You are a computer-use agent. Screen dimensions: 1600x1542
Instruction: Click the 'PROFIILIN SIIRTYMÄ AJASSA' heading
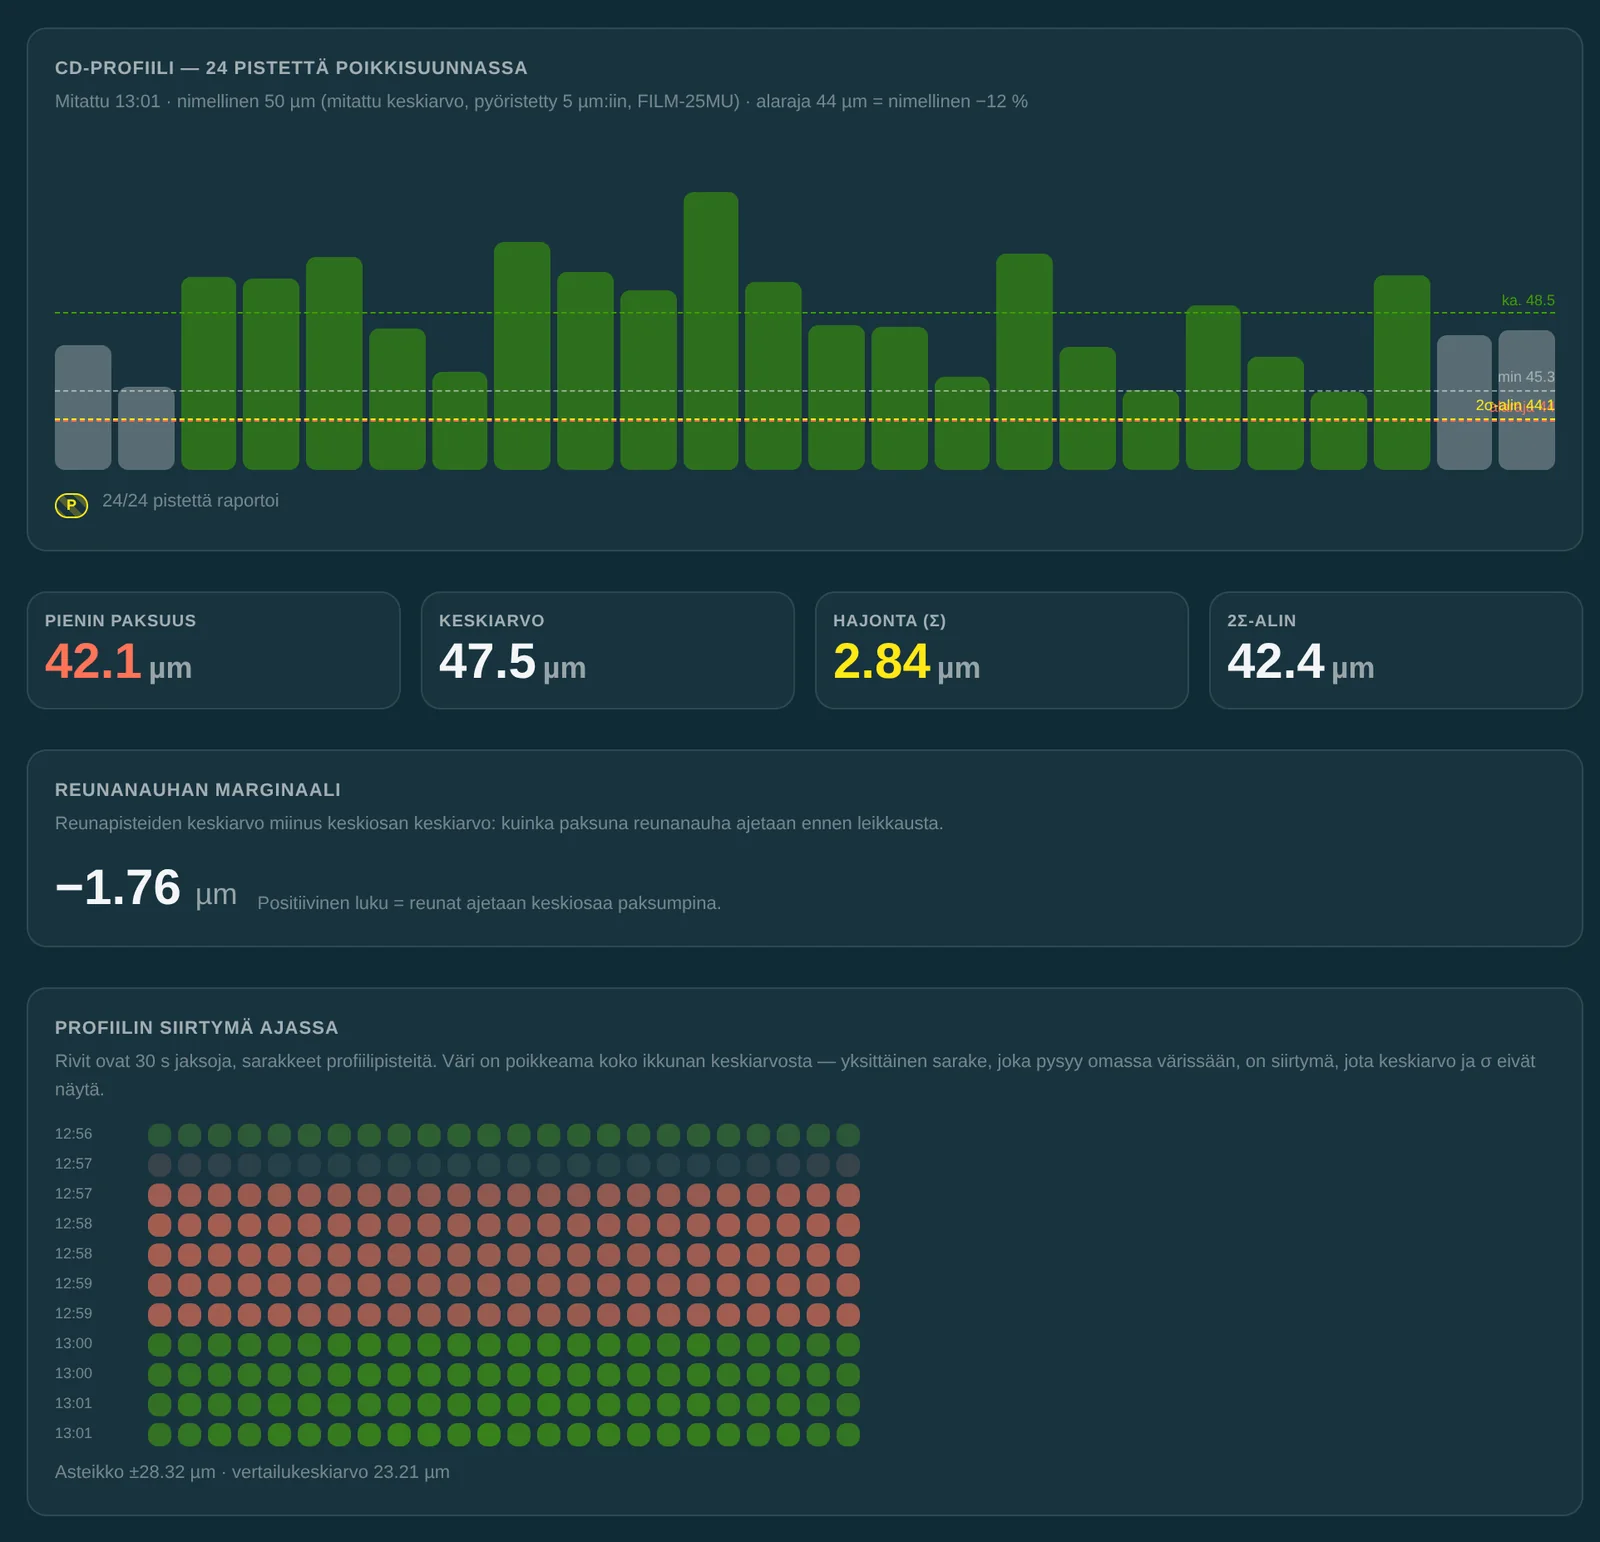(x=197, y=1028)
